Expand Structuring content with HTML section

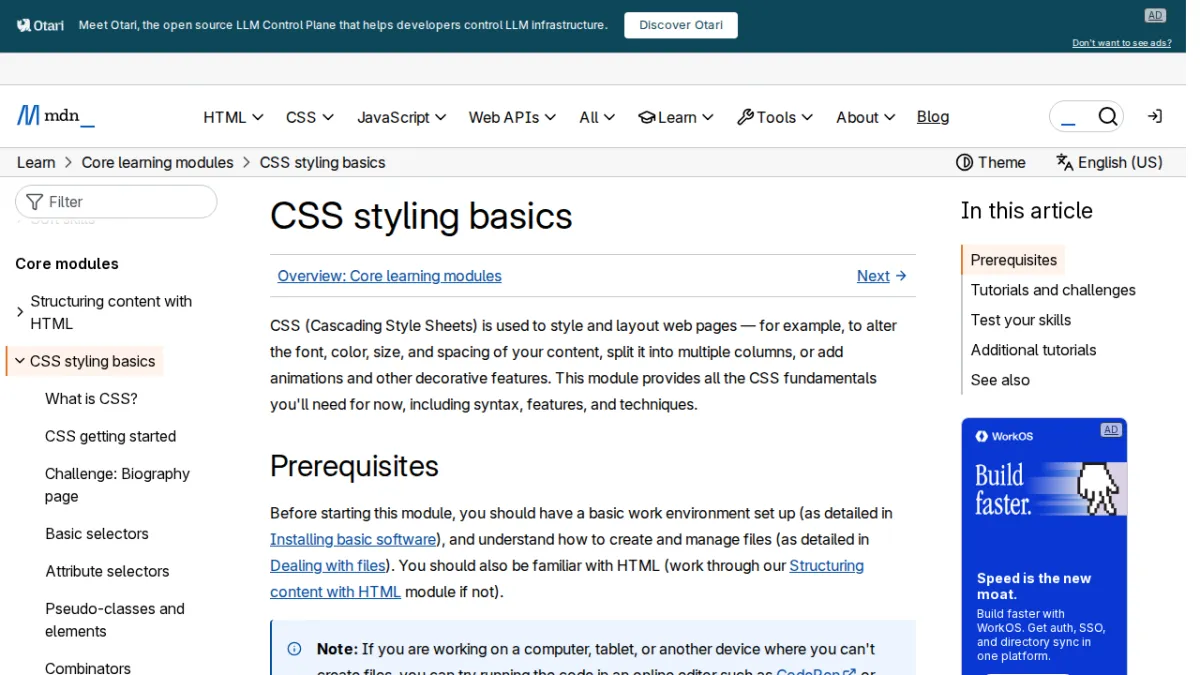pyautogui.click(x=20, y=312)
